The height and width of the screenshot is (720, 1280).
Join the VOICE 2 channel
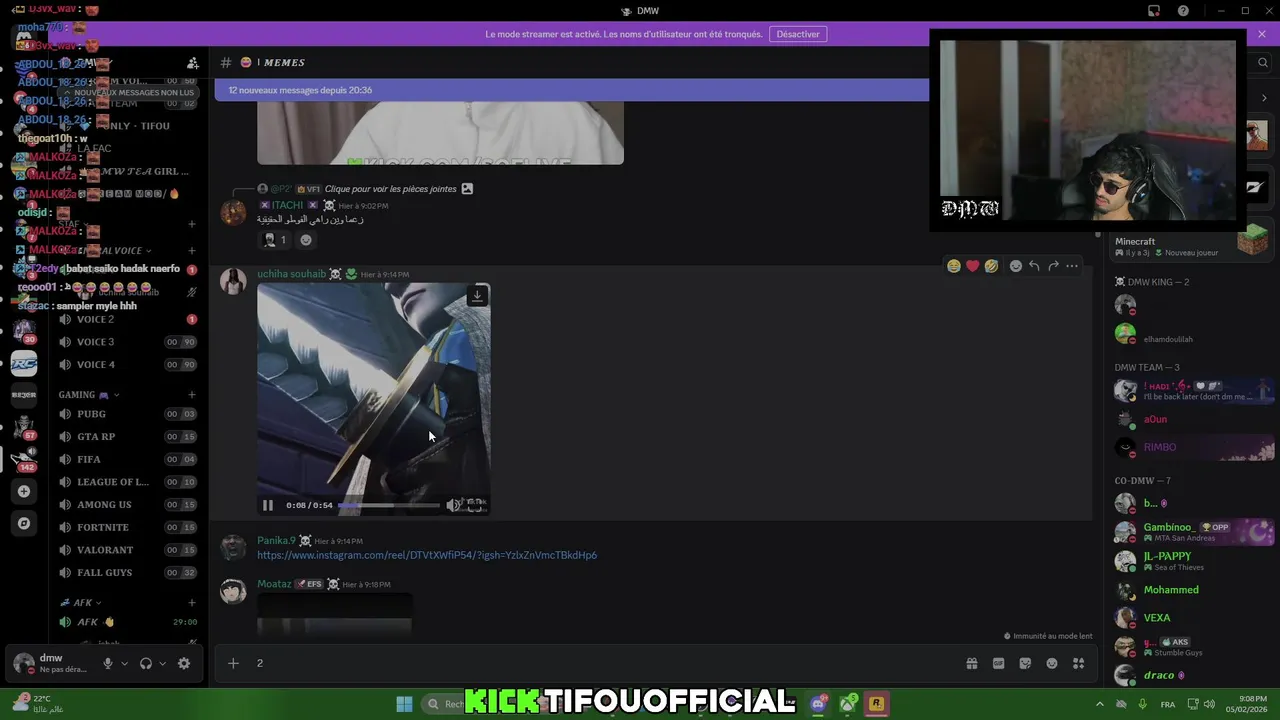pyautogui.click(x=127, y=319)
